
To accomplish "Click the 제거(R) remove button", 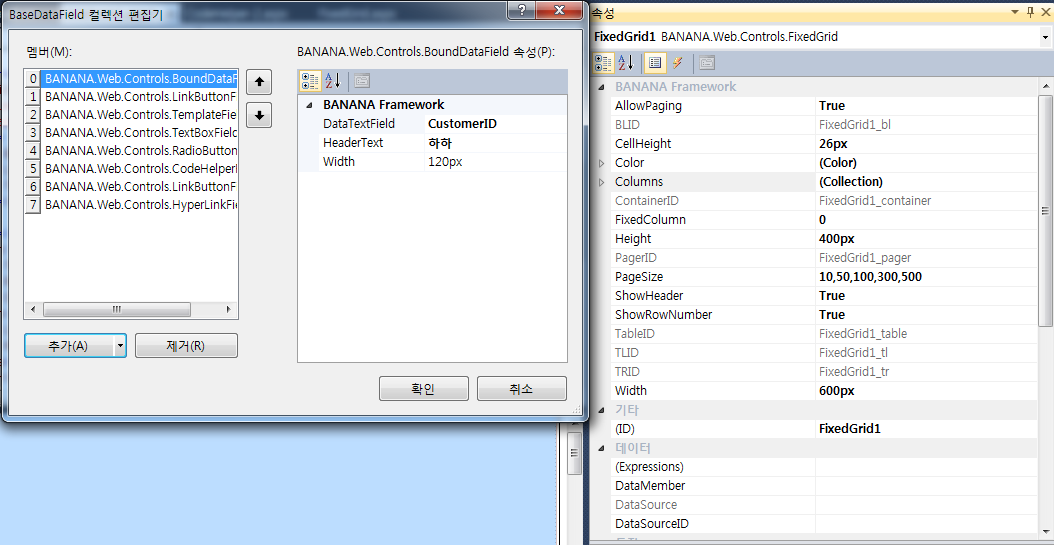I will pyautogui.click(x=186, y=345).
